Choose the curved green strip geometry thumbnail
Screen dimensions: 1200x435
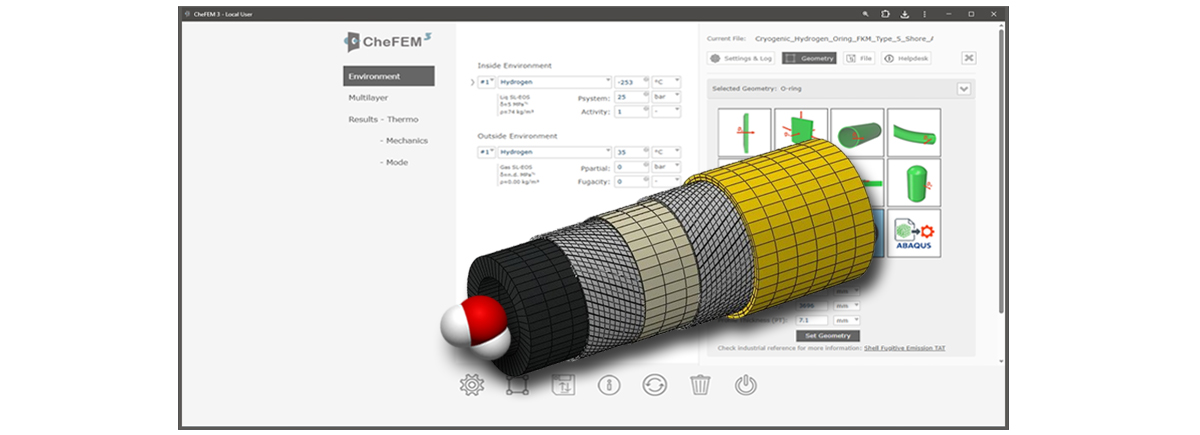pos(914,132)
